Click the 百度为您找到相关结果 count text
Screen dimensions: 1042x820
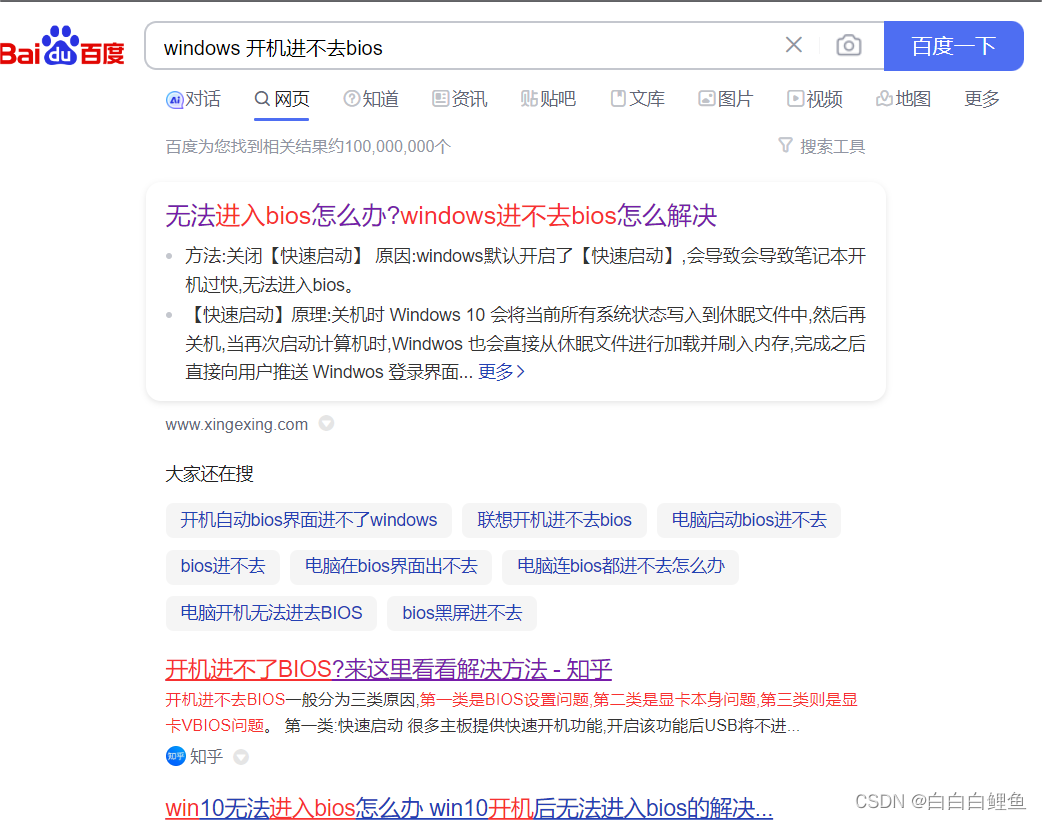pos(308,146)
